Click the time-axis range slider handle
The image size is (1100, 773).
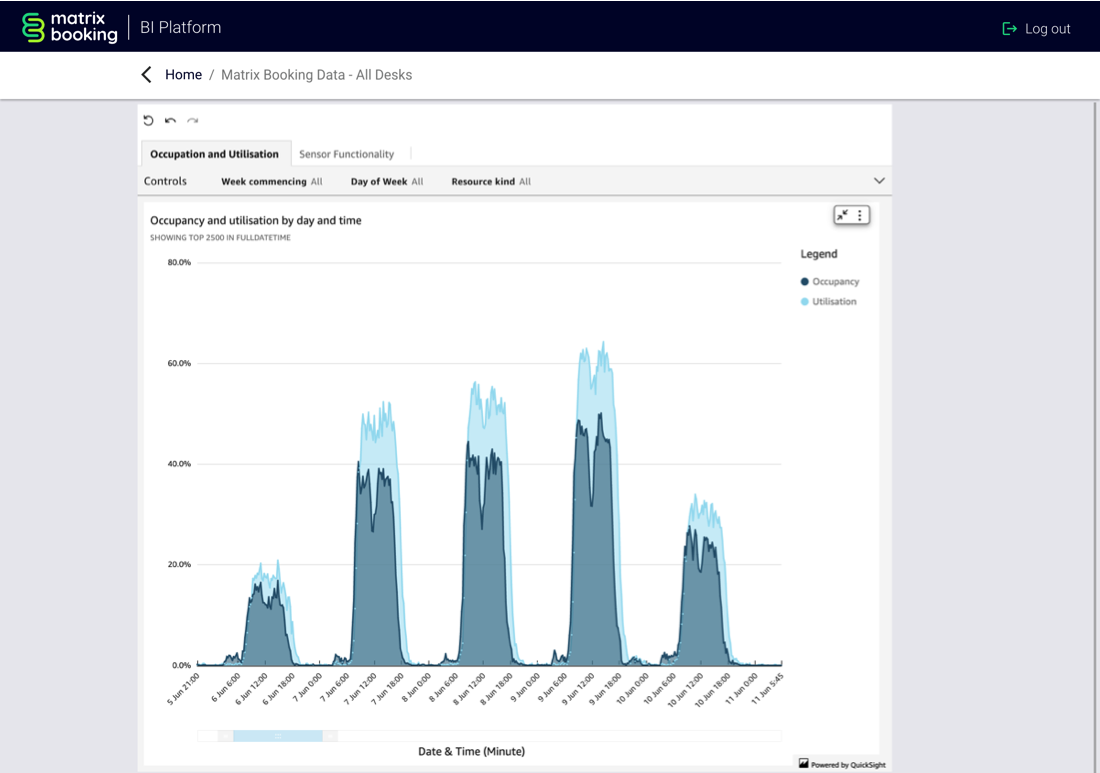(278, 736)
